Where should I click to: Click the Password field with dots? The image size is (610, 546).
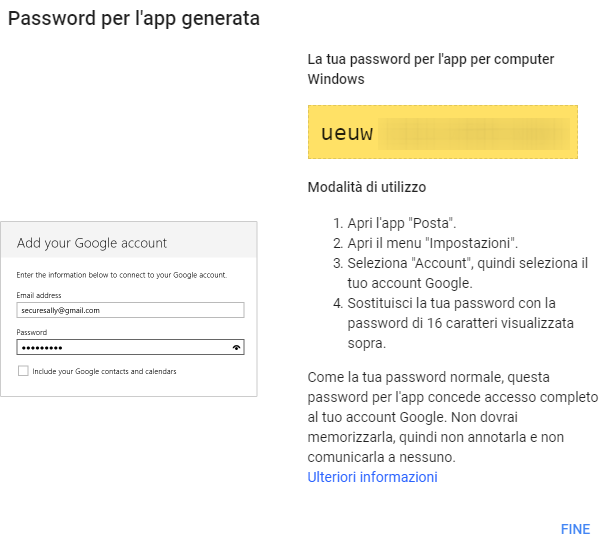(x=130, y=347)
